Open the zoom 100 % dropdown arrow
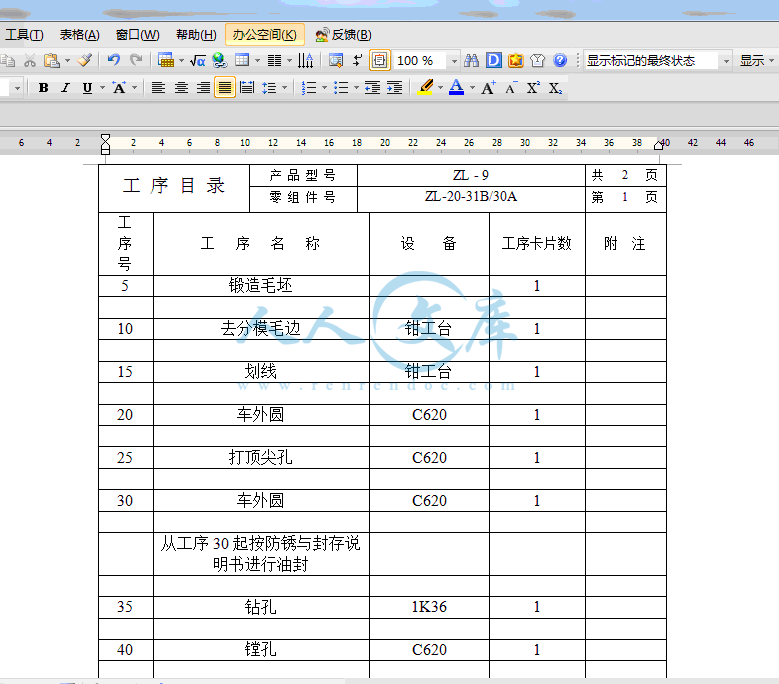779x684 pixels. (x=454, y=61)
